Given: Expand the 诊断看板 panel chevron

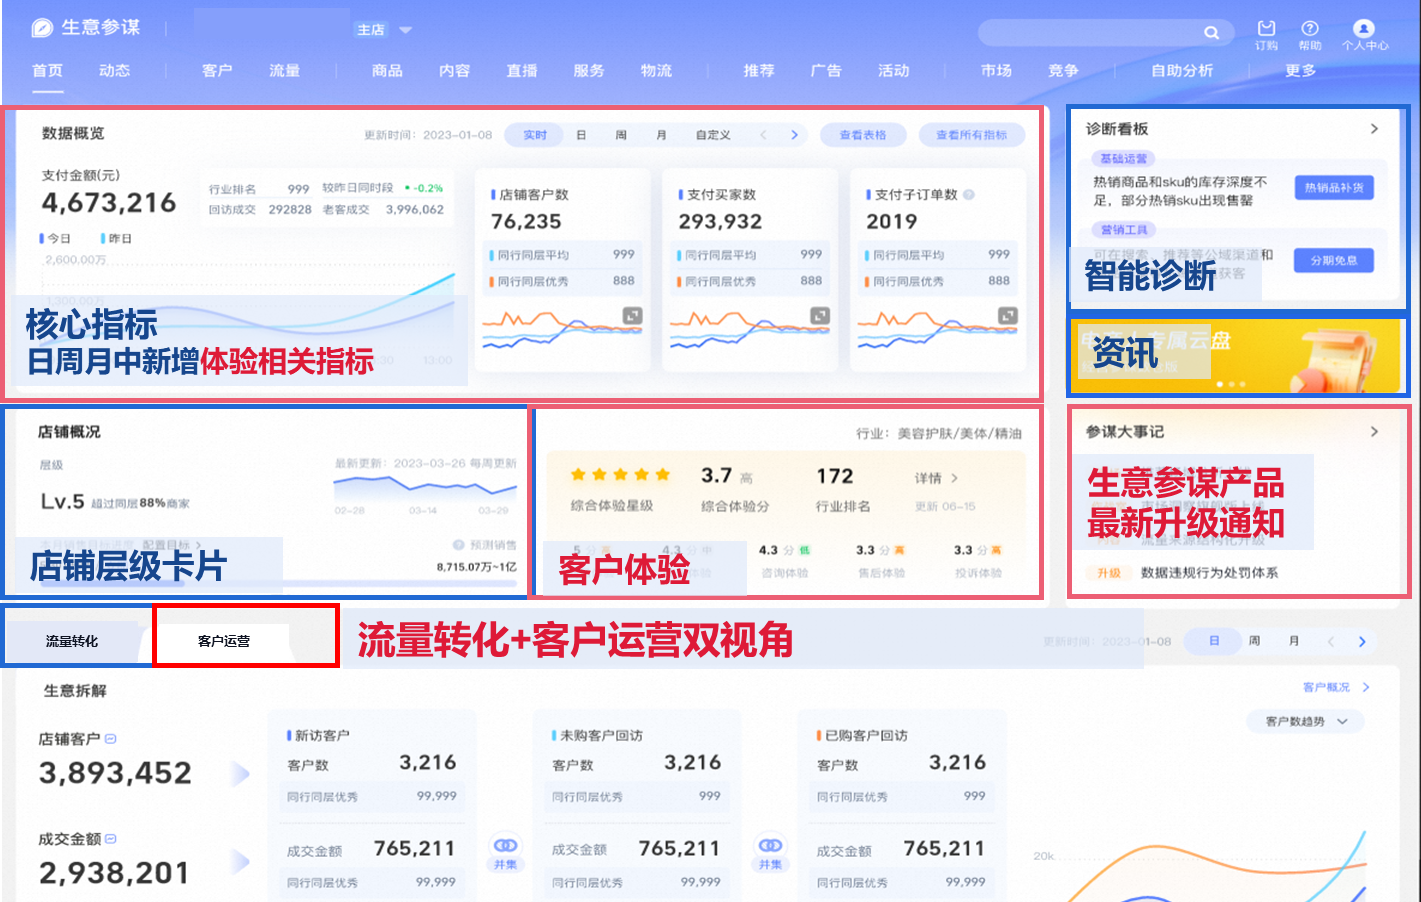Looking at the screenshot, I should tap(1374, 129).
